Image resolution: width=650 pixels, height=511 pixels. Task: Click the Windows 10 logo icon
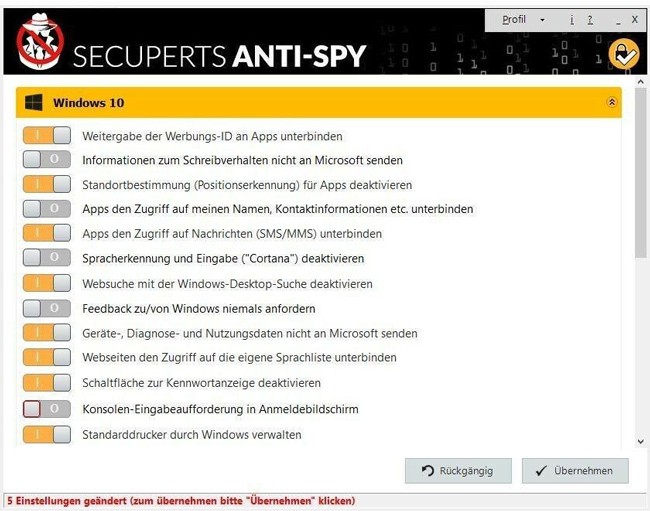[x=34, y=103]
